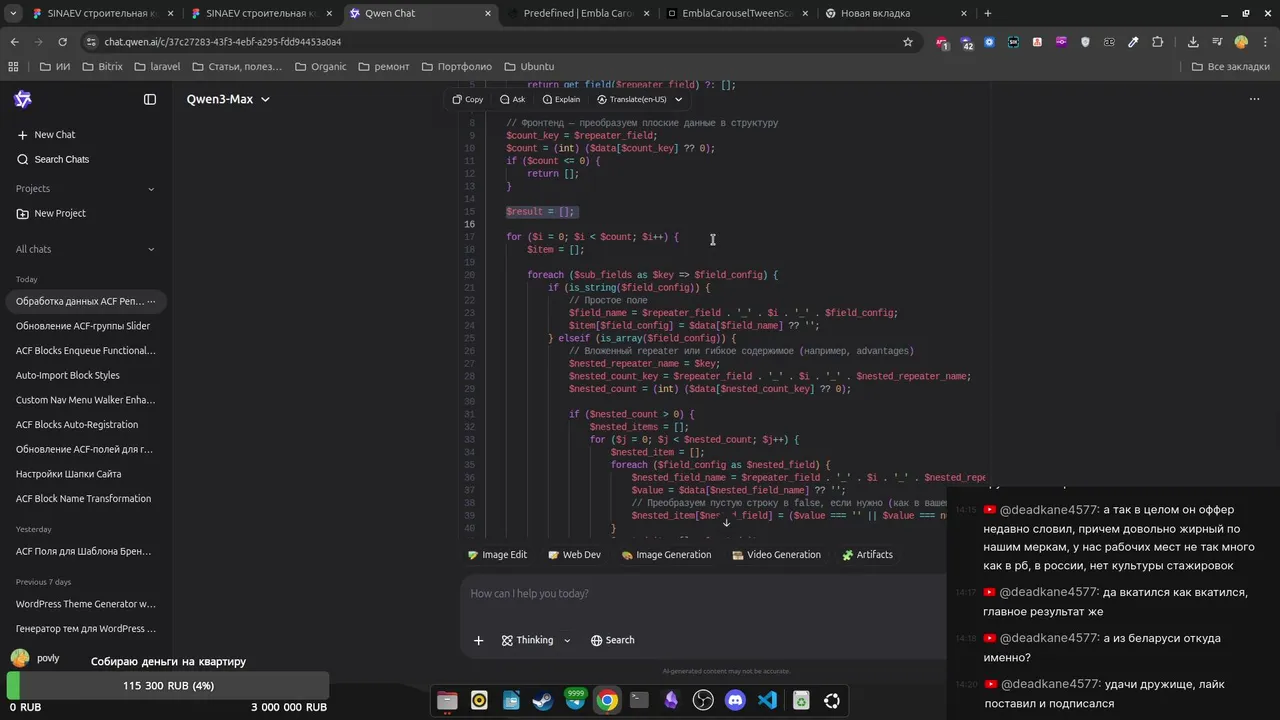1280x720 pixels.
Task: Open the Все закладки folder
Action: [x=1231, y=67]
